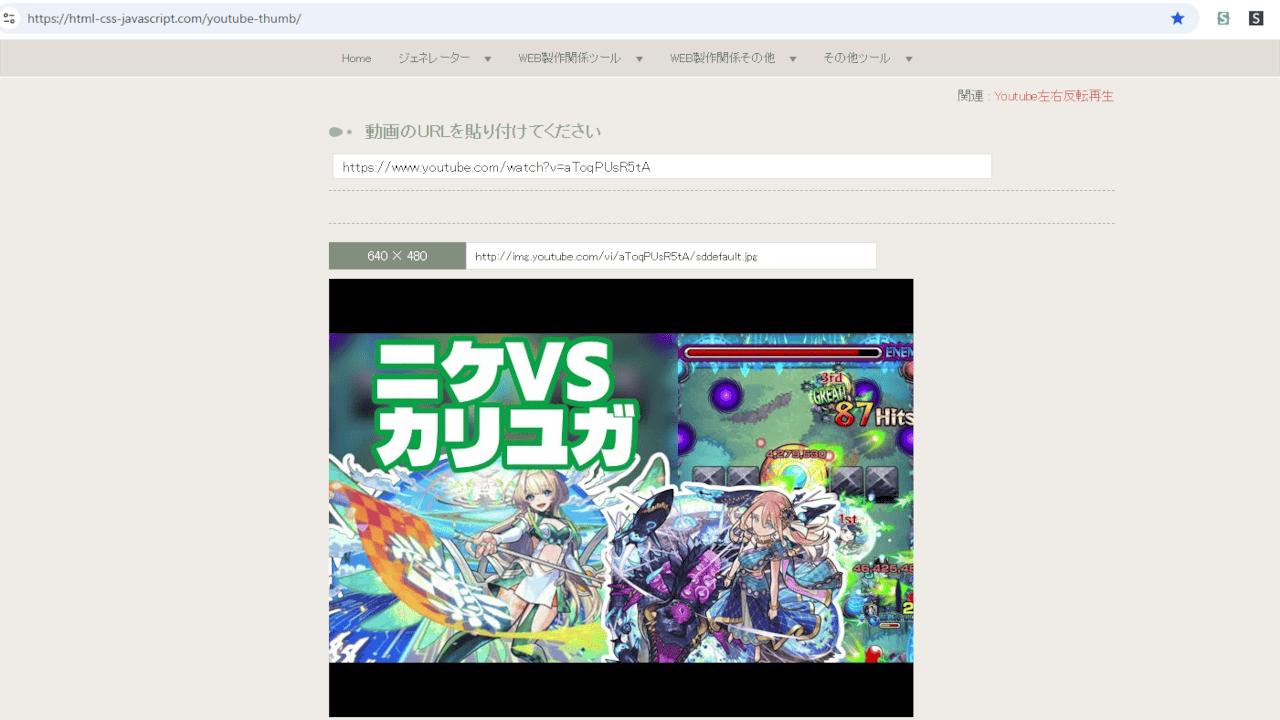The height and width of the screenshot is (720, 1280).
Task: Click the ニケVSカリユガ thumbnail image
Action: [620, 497]
